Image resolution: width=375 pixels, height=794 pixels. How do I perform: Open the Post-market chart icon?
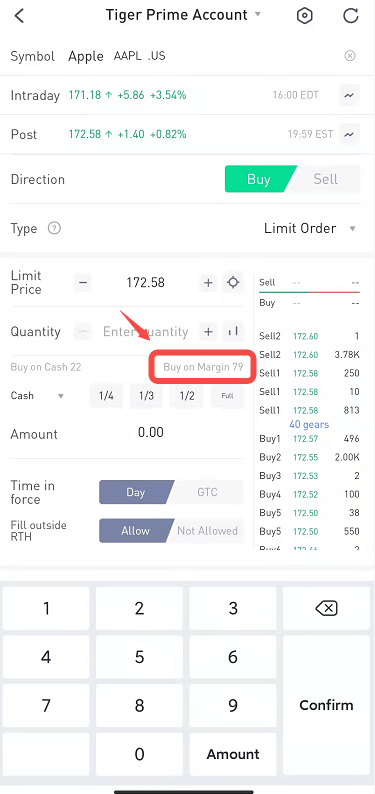point(349,134)
